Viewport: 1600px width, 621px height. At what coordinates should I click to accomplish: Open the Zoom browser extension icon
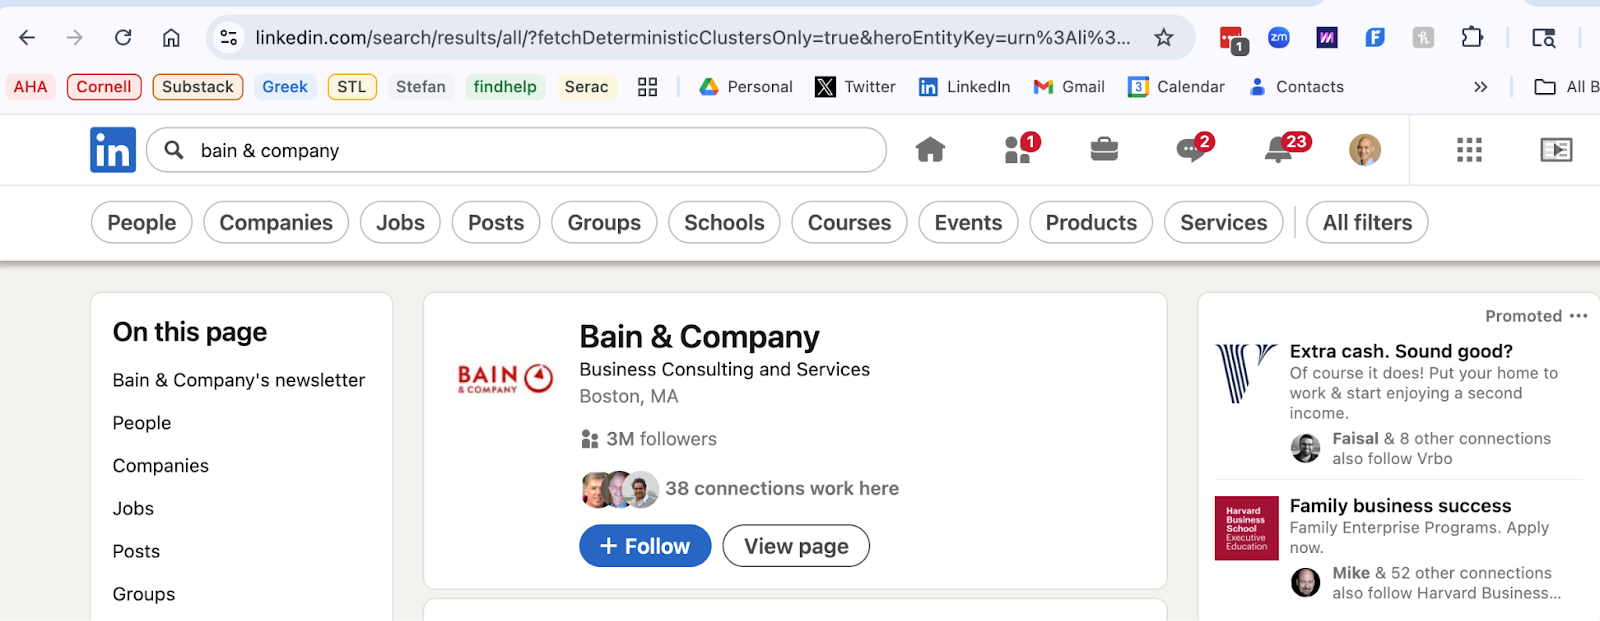[x=1278, y=38]
